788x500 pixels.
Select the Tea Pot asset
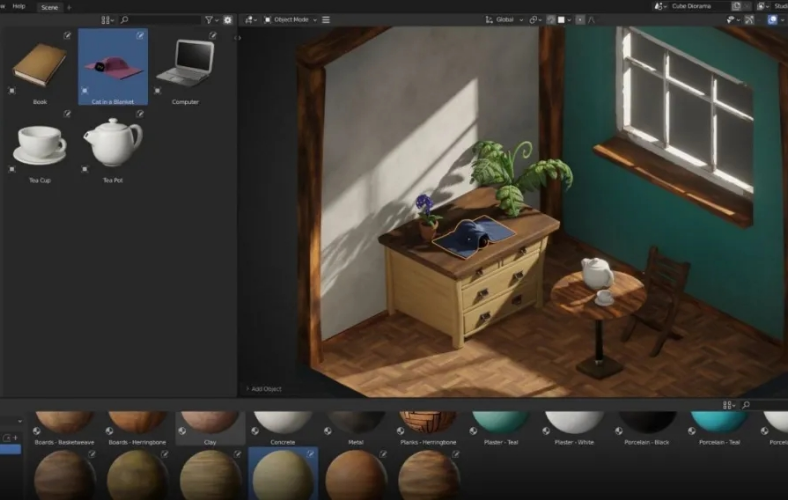coord(113,145)
